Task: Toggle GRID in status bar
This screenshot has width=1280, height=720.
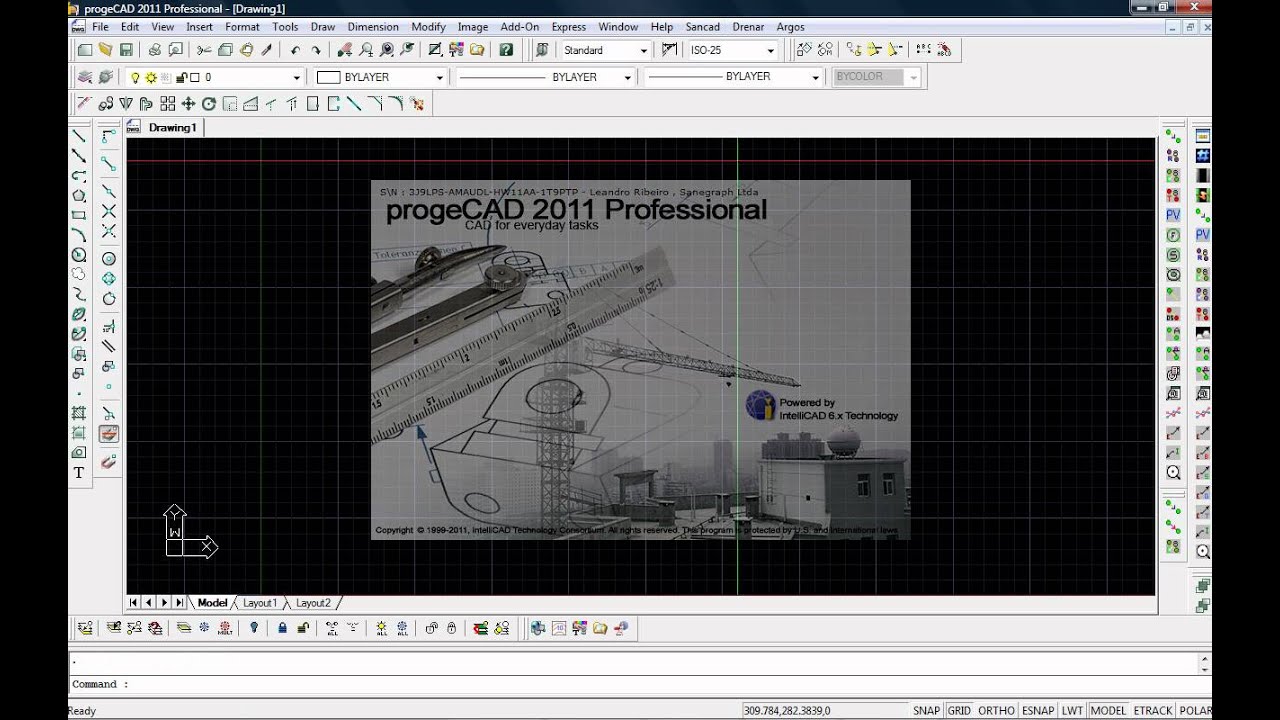Action: click(x=959, y=711)
